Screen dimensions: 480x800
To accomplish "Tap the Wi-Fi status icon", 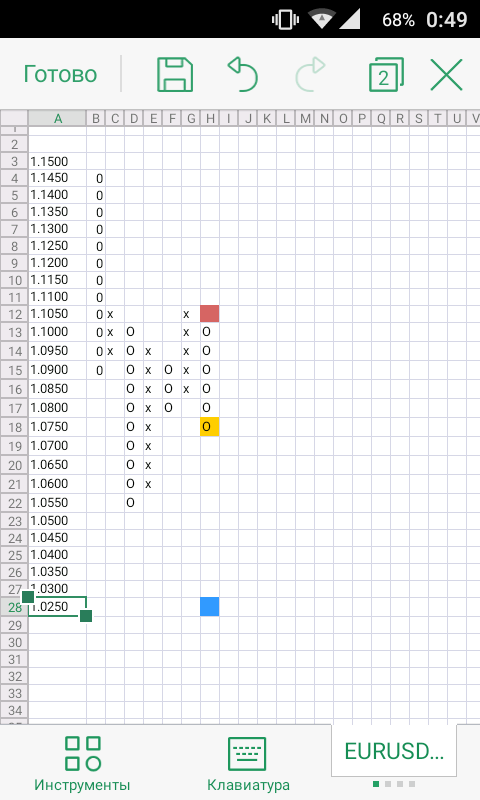I will pyautogui.click(x=321, y=19).
